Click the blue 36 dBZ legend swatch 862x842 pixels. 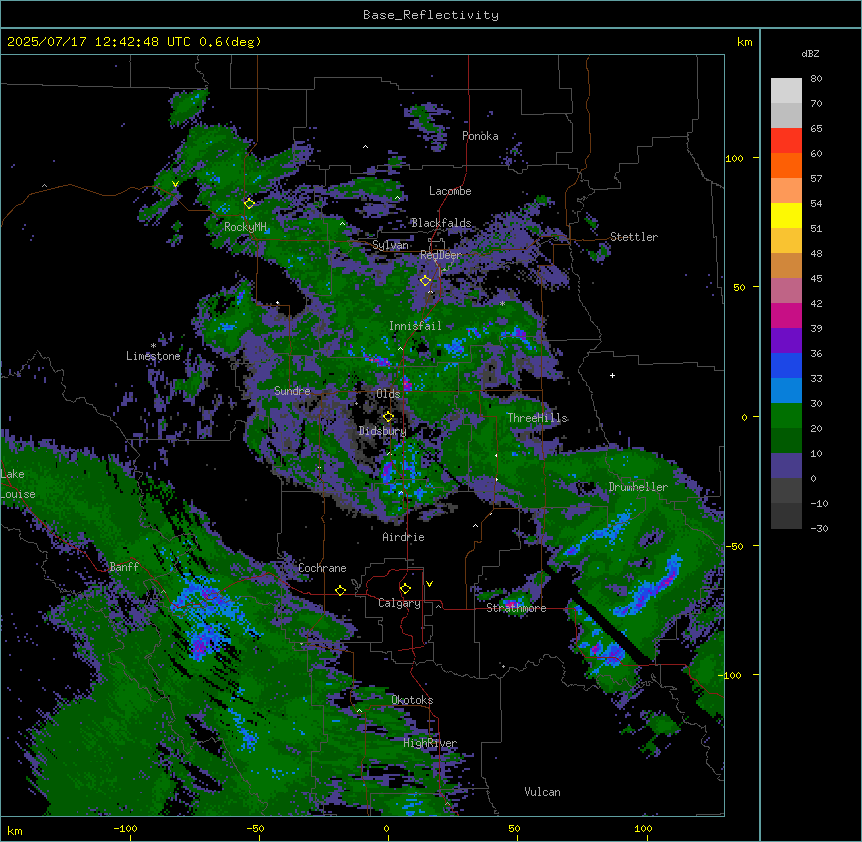pyautogui.click(x=786, y=365)
